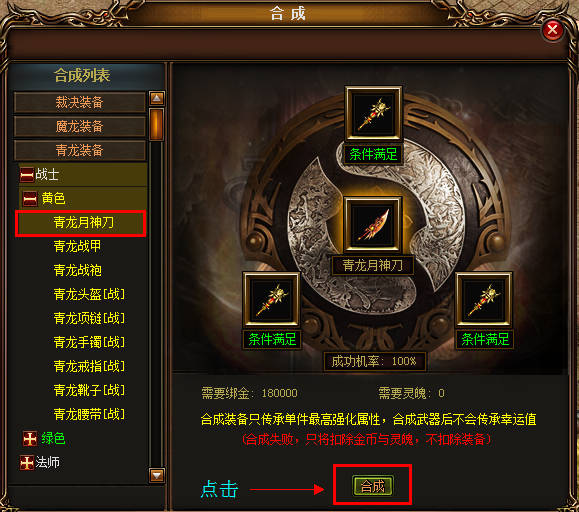Click the top material staff slot icon
This screenshot has height=512, width=579.
pyautogui.click(x=373, y=114)
